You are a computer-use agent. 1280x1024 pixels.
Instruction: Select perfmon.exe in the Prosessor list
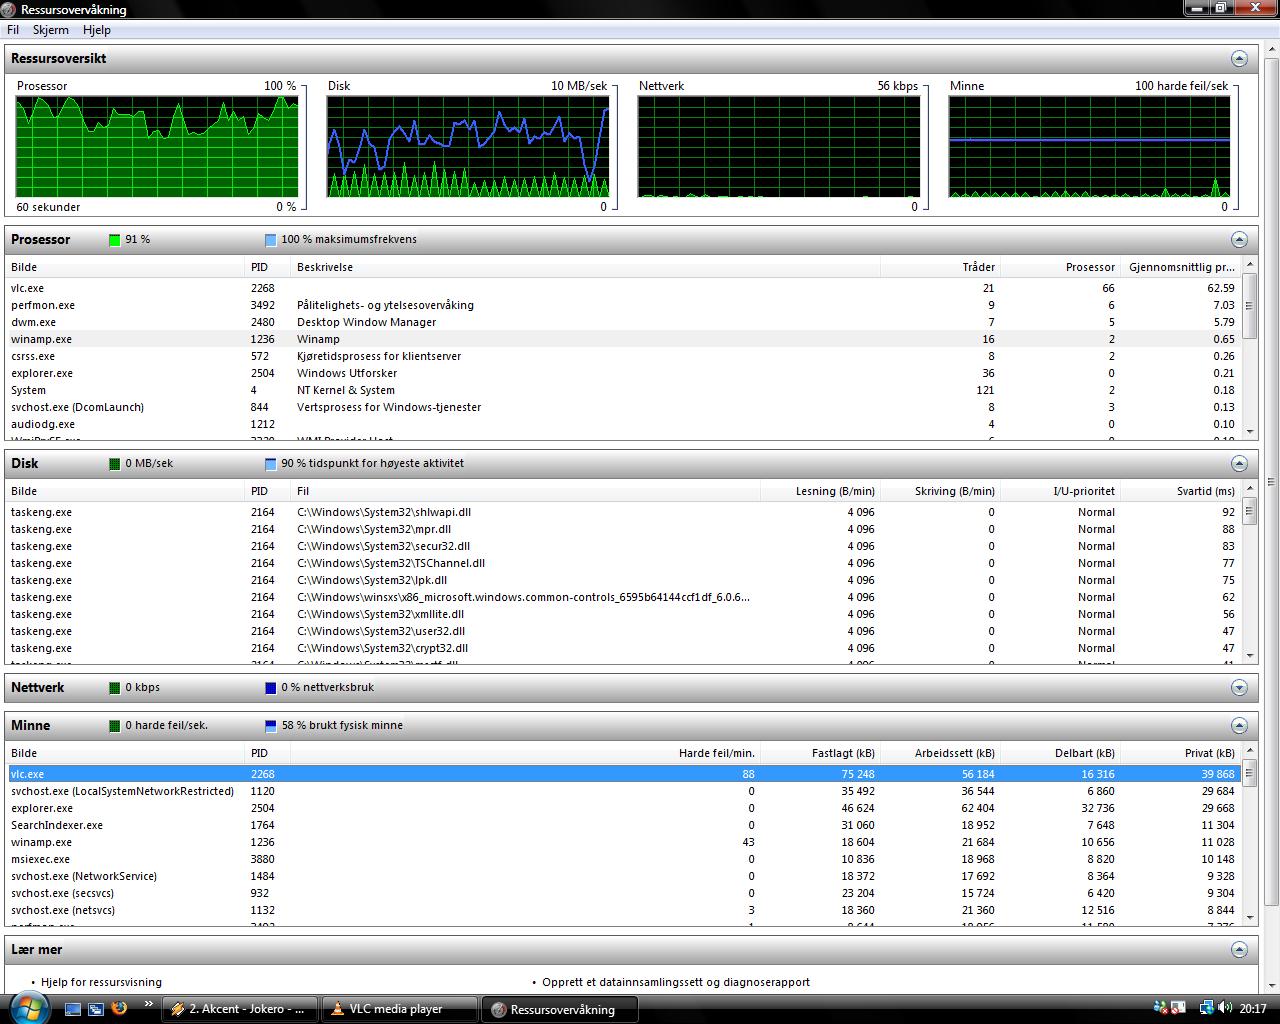pos(624,305)
